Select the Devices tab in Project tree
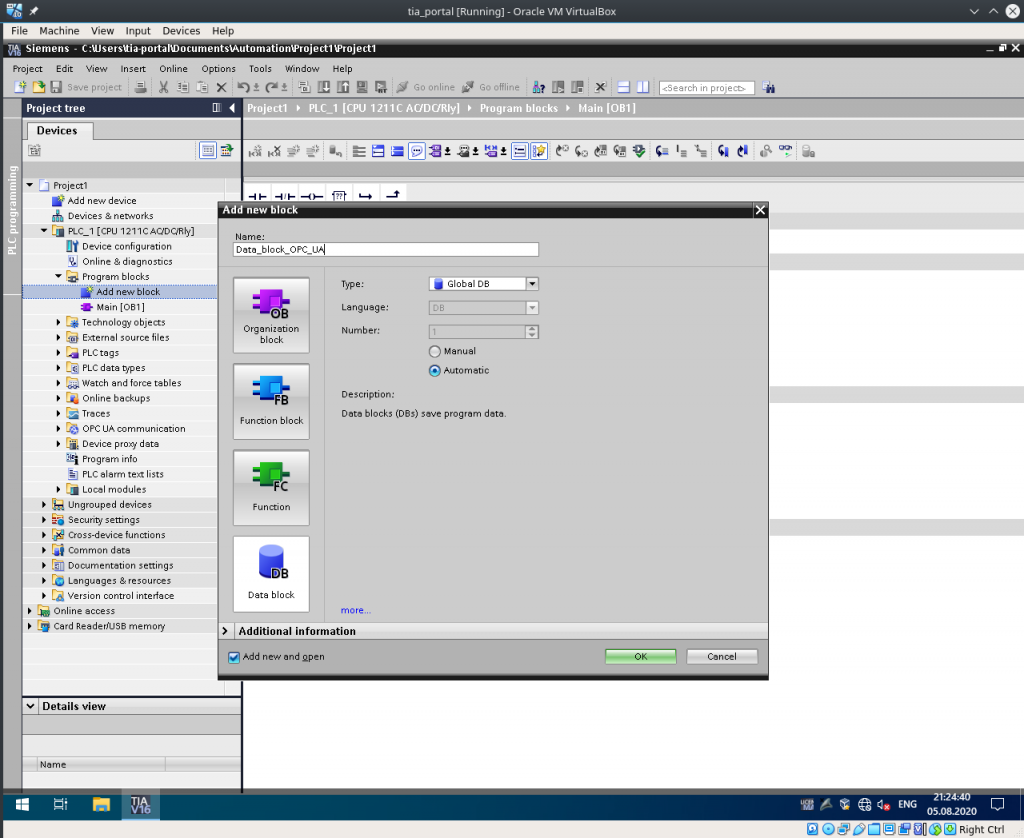 pyautogui.click(x=57, y=131)
